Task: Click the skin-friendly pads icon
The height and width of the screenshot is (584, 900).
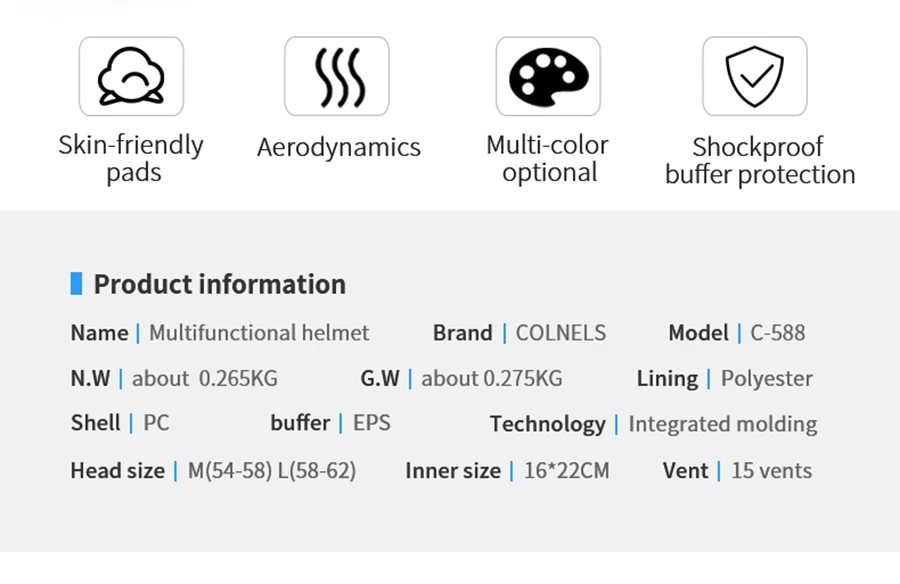Action: click(x=131, y=77)
